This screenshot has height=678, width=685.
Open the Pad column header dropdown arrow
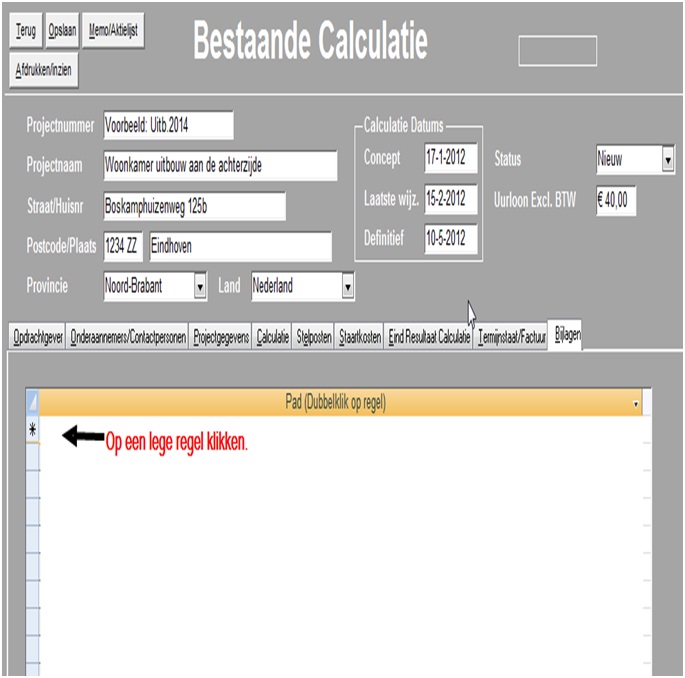click(637, 403)
